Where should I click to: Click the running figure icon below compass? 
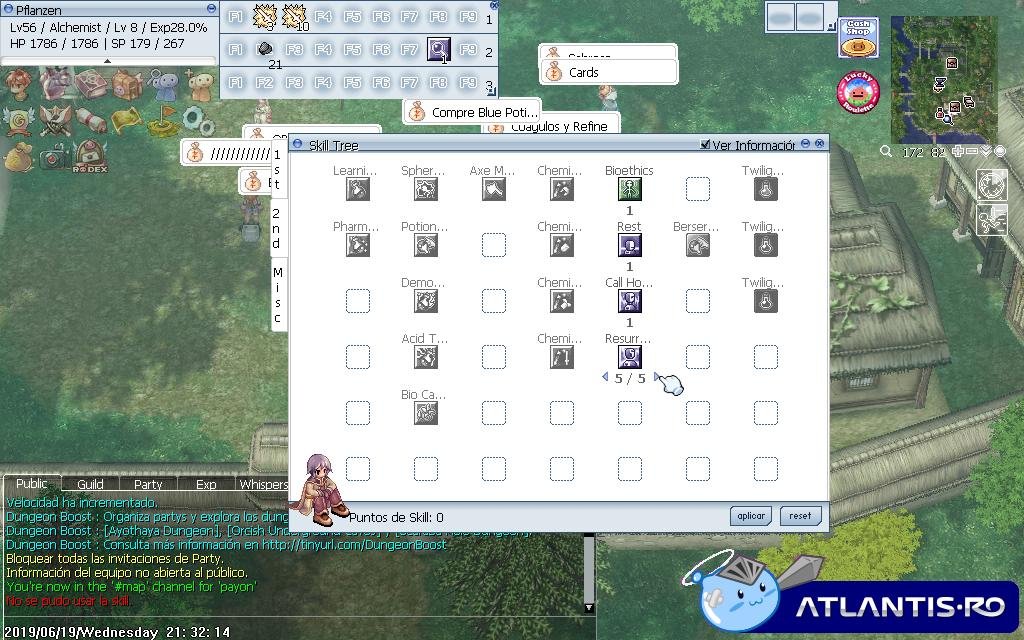[991, 219]
